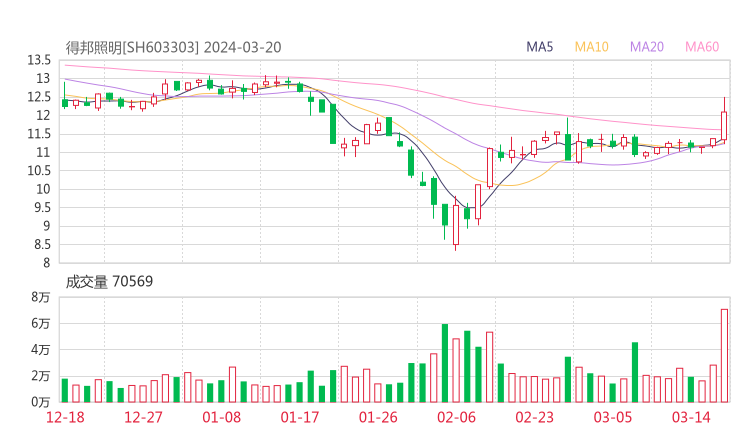Image resolution: width=740 pixels, height=440 pixels.
Task: Click the tallest red volume bar at far right
Action: [x=724, y=356]
